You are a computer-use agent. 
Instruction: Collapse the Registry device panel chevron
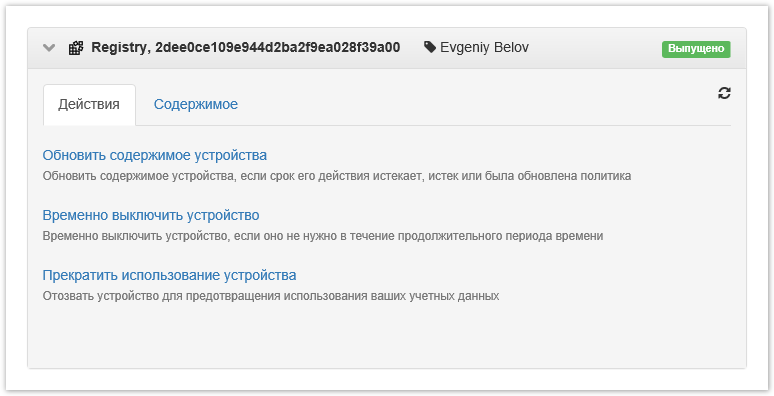point(49,48)
